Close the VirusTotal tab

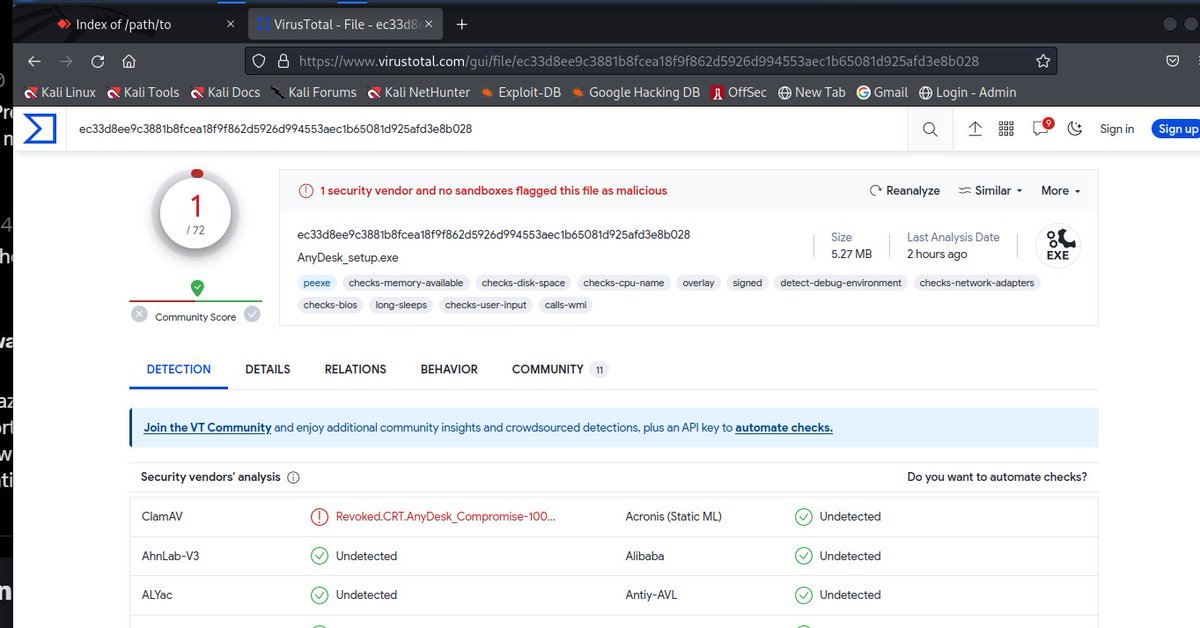[429, 25]
